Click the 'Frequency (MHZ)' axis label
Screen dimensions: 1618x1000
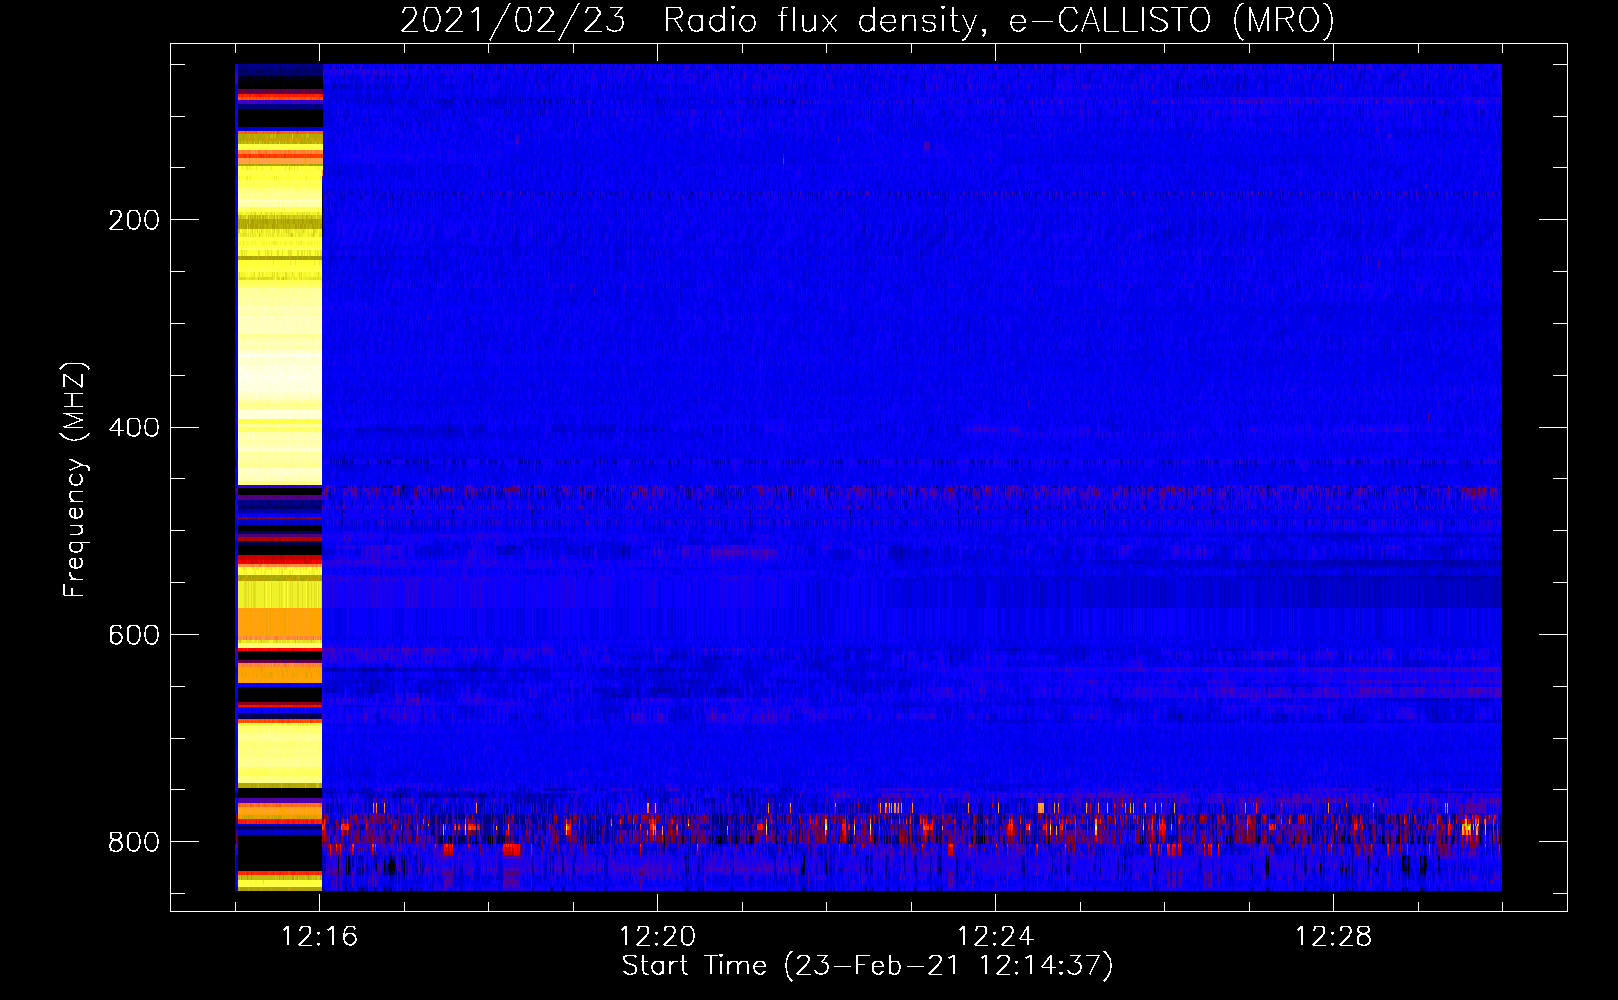coord(75,480)
